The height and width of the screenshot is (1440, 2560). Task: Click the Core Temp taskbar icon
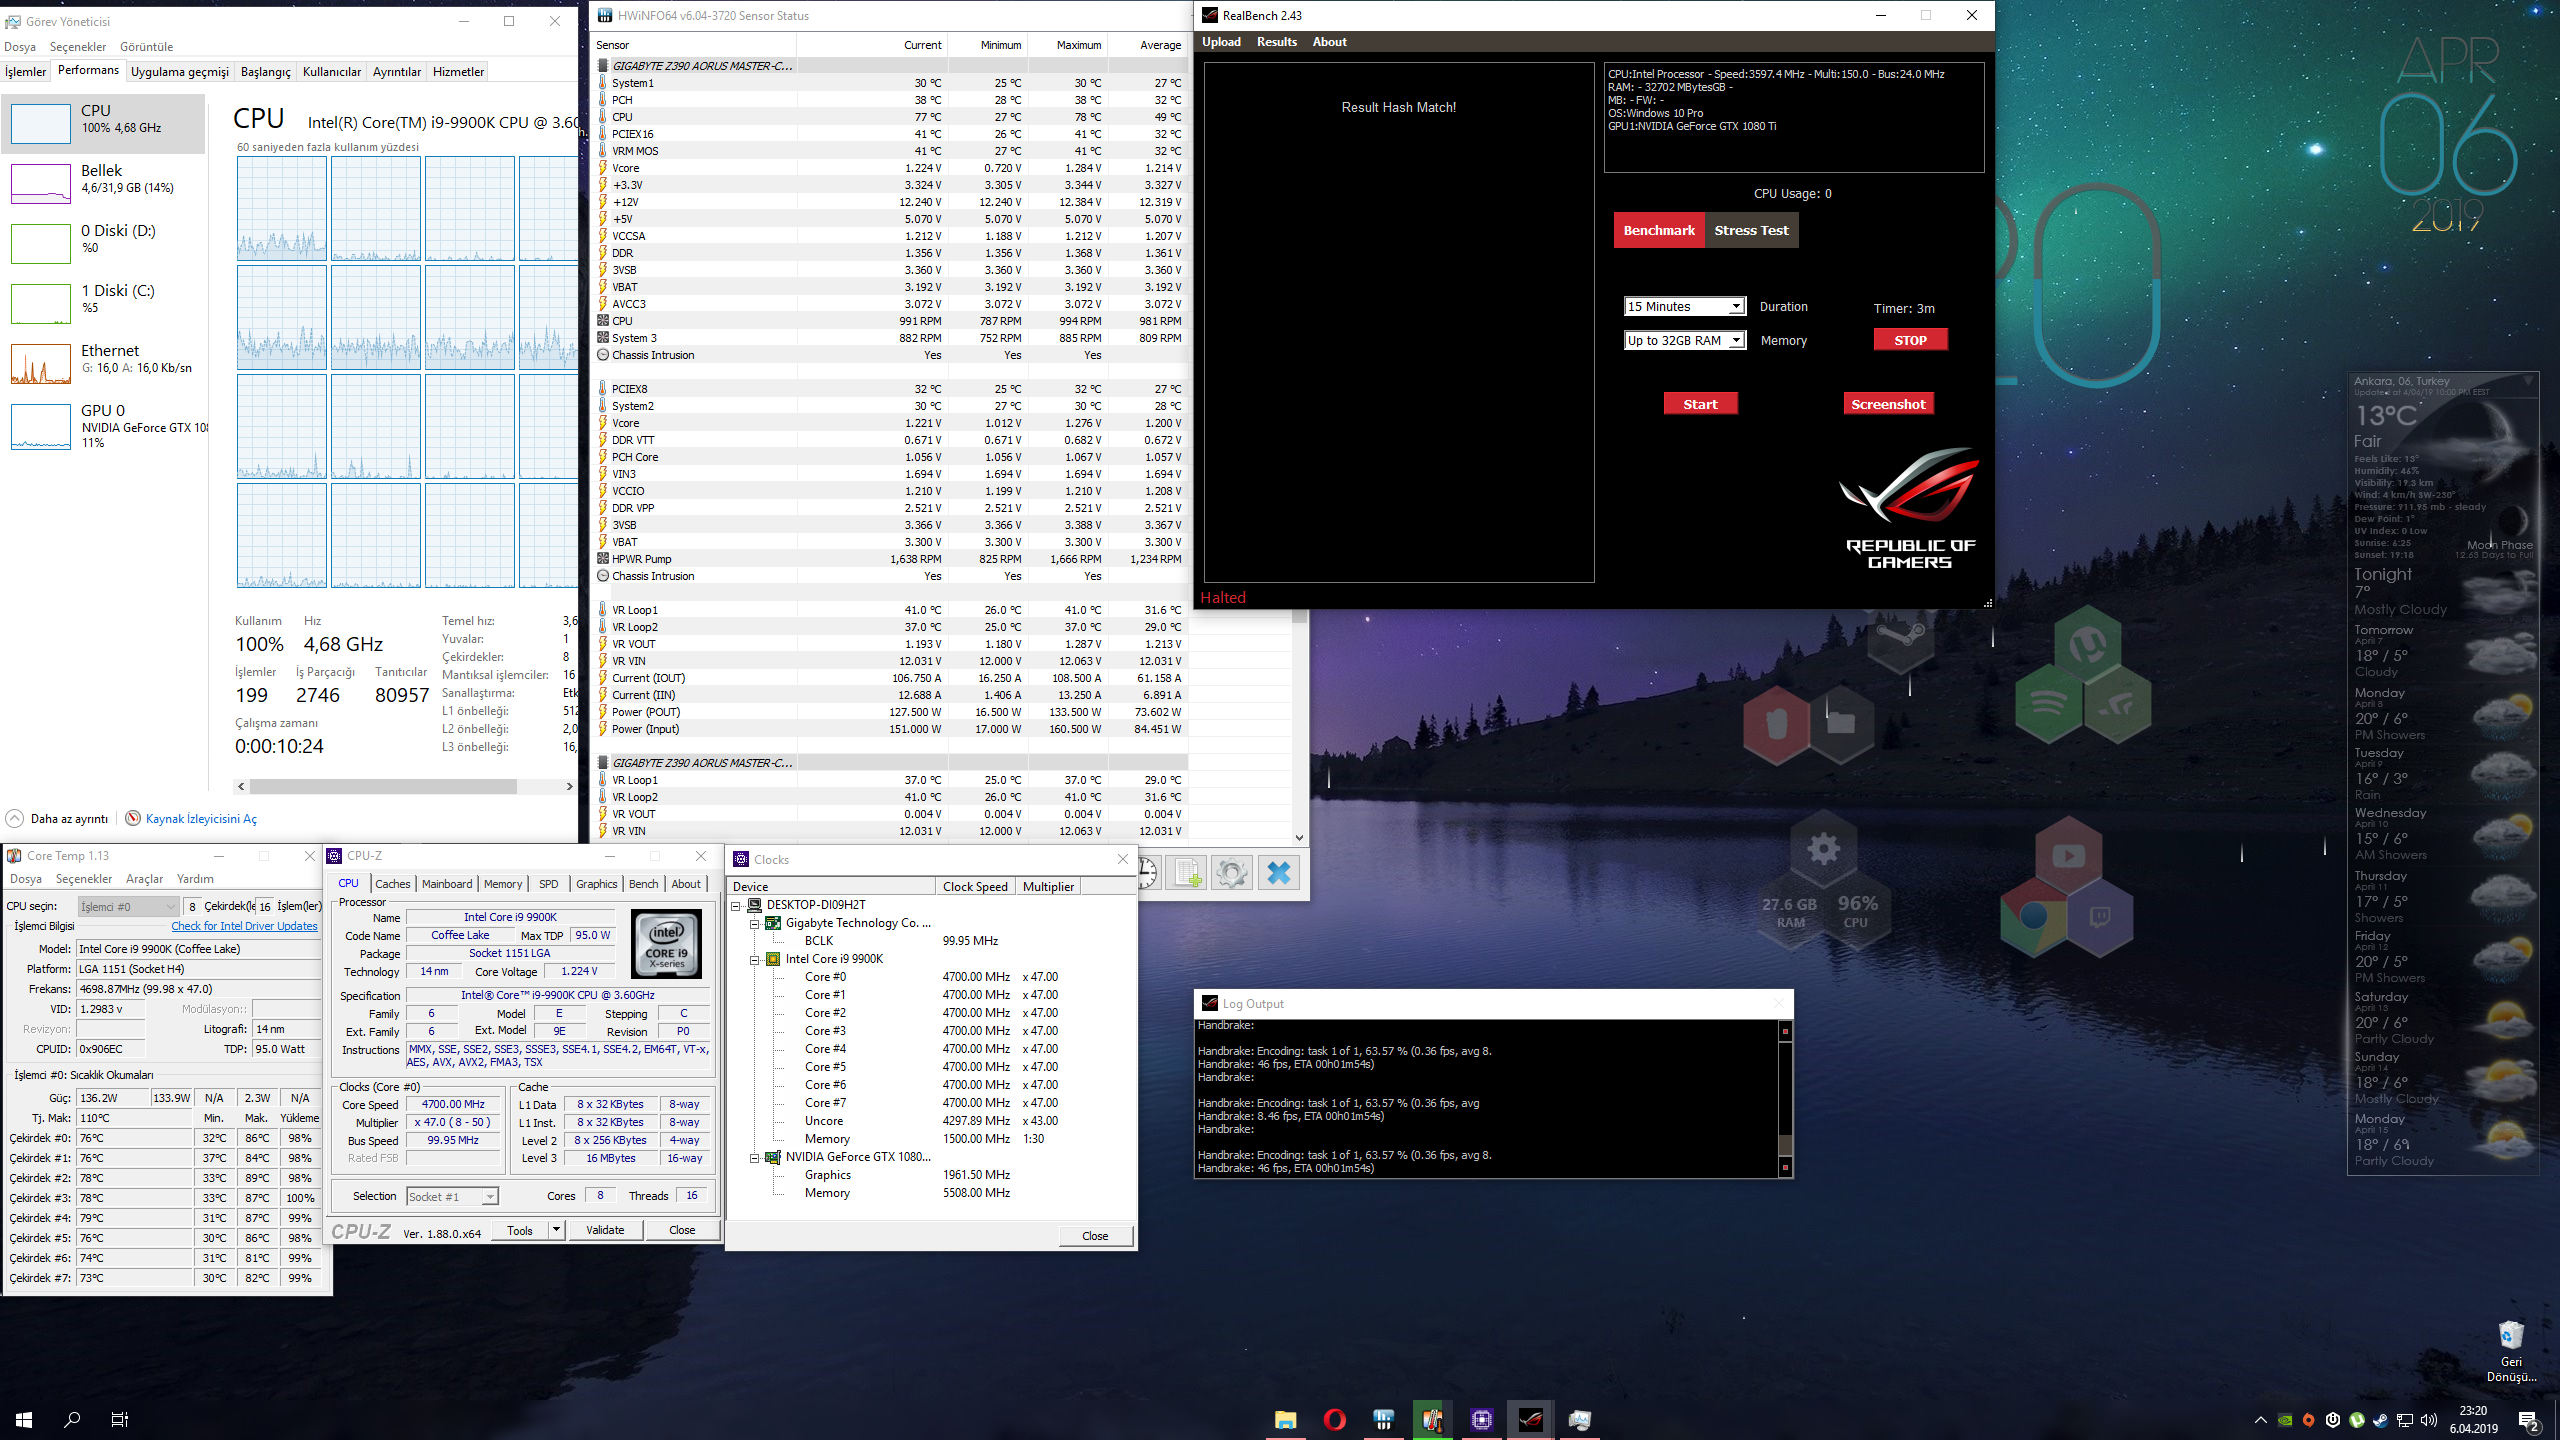pyautogui.click(x=1432, y=1419)
